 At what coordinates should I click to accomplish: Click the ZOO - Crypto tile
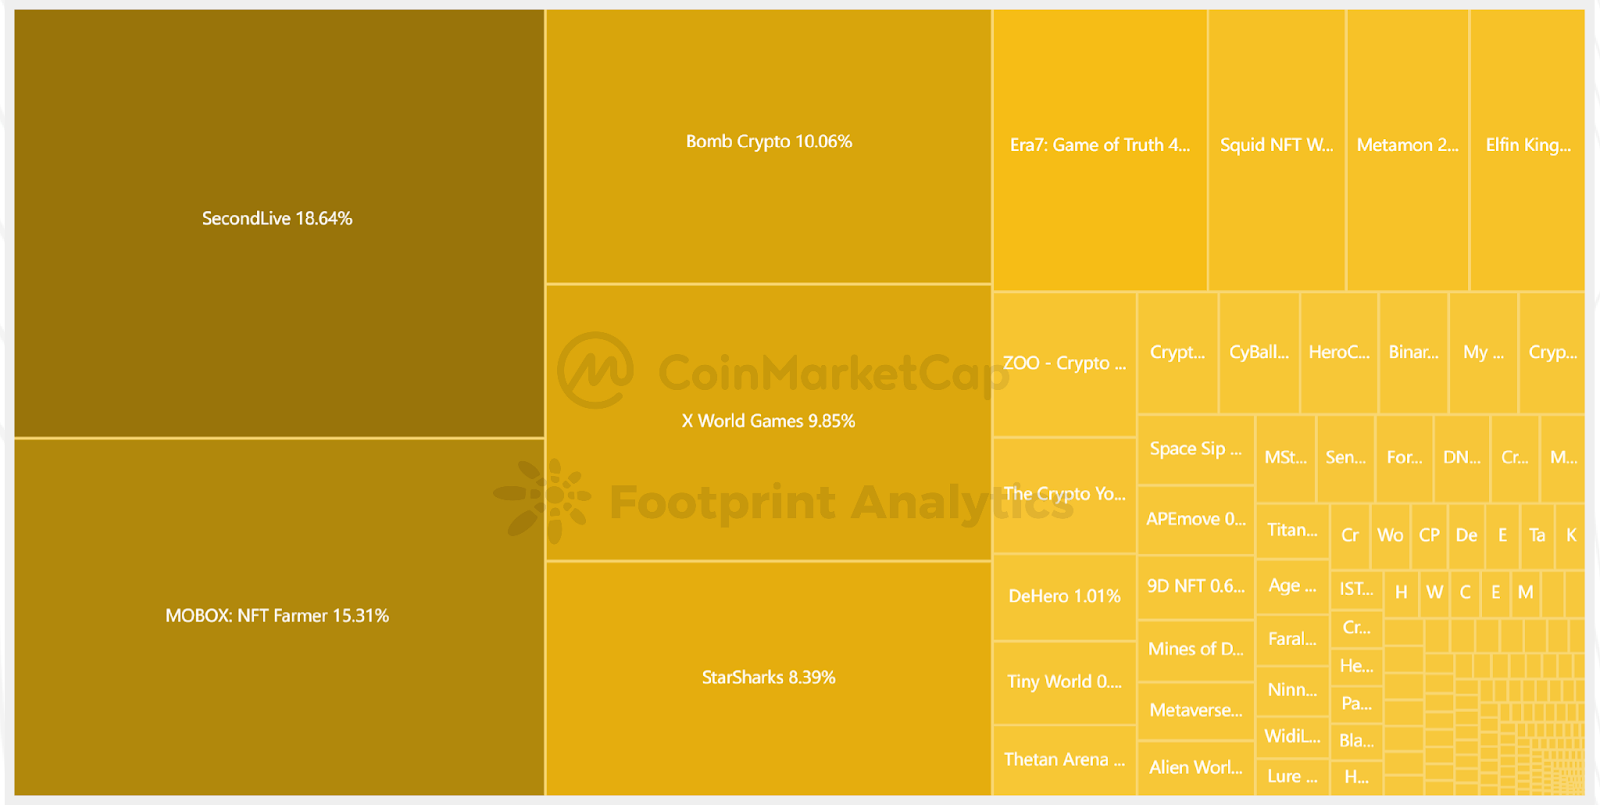[1064, 363]
